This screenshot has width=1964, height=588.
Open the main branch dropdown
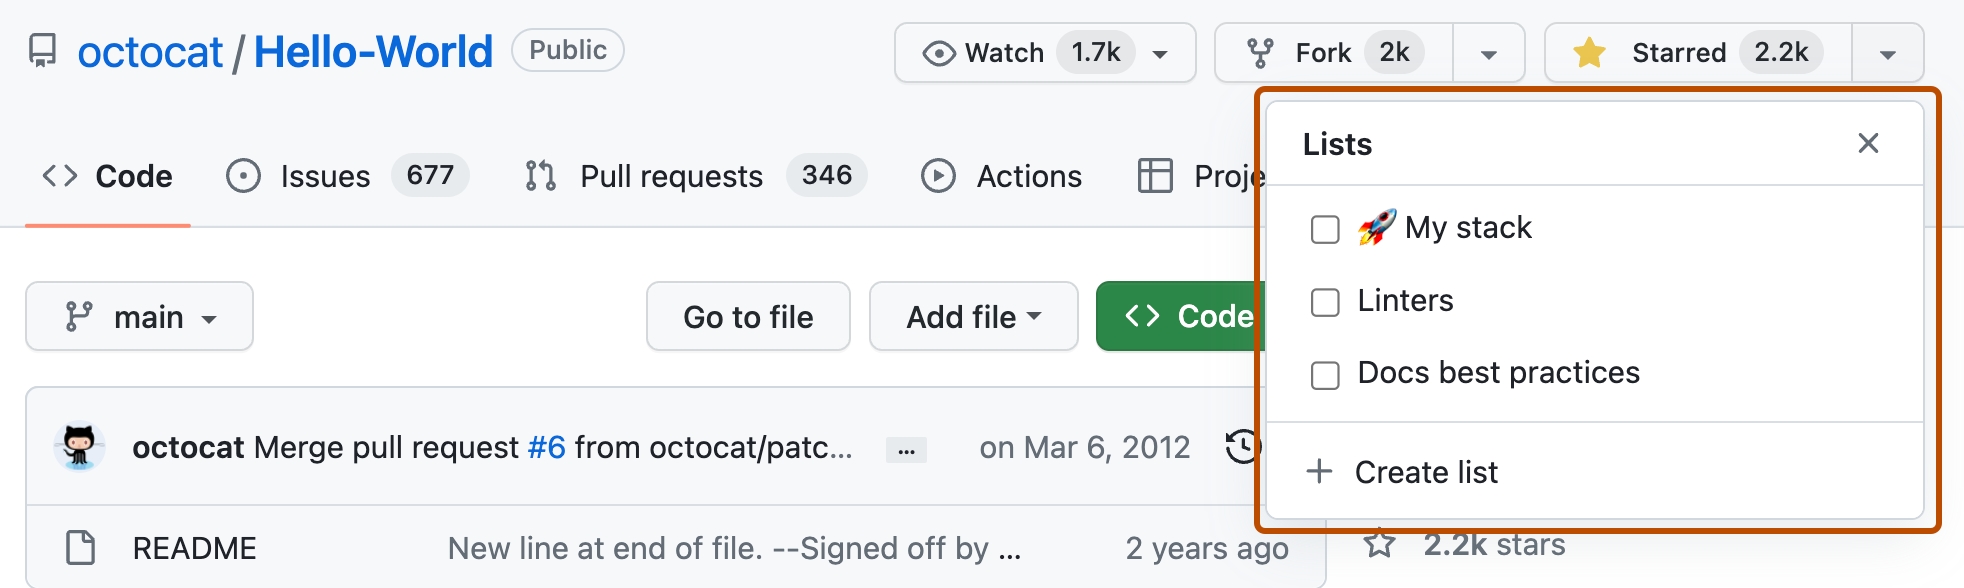[x=139, y=317]
